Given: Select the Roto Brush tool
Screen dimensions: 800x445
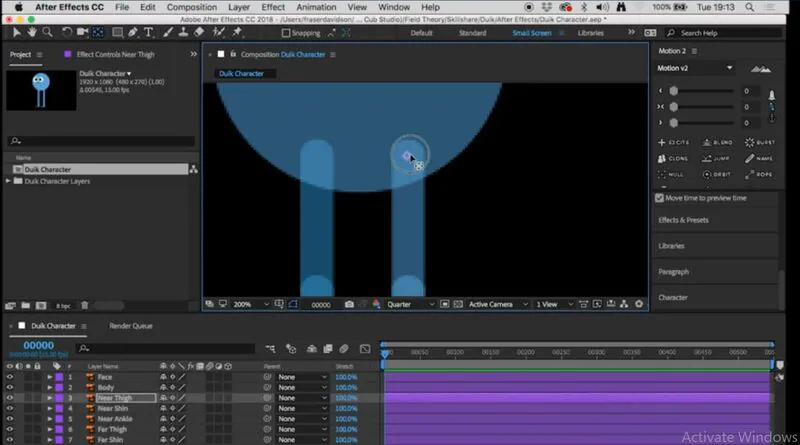Looking at the screenshot, I should tap(218, 33).
